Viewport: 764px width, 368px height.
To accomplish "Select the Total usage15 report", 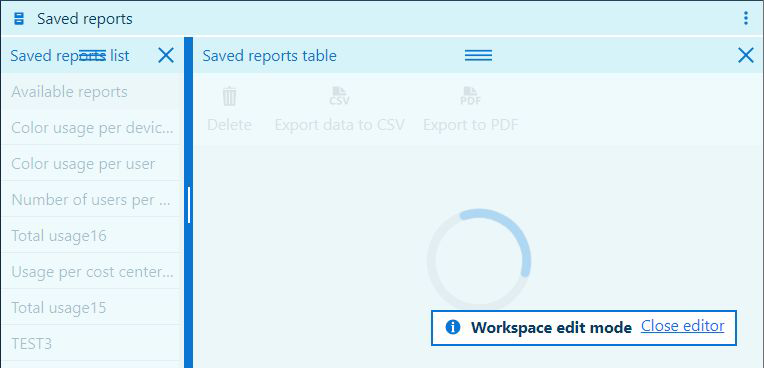I will coord(93,308).
